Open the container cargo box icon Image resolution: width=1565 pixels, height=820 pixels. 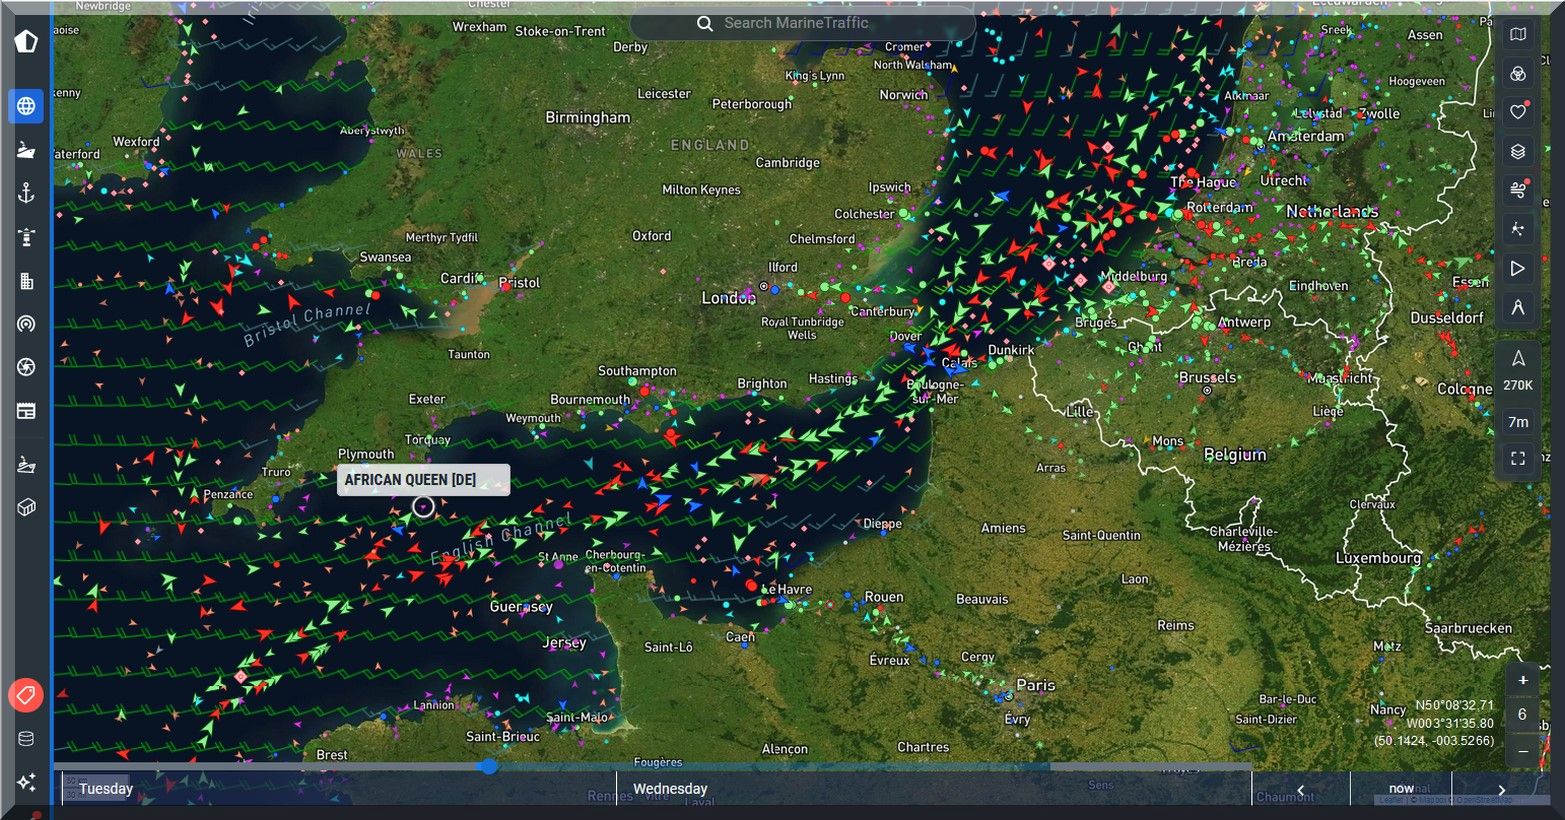[26, 507]
